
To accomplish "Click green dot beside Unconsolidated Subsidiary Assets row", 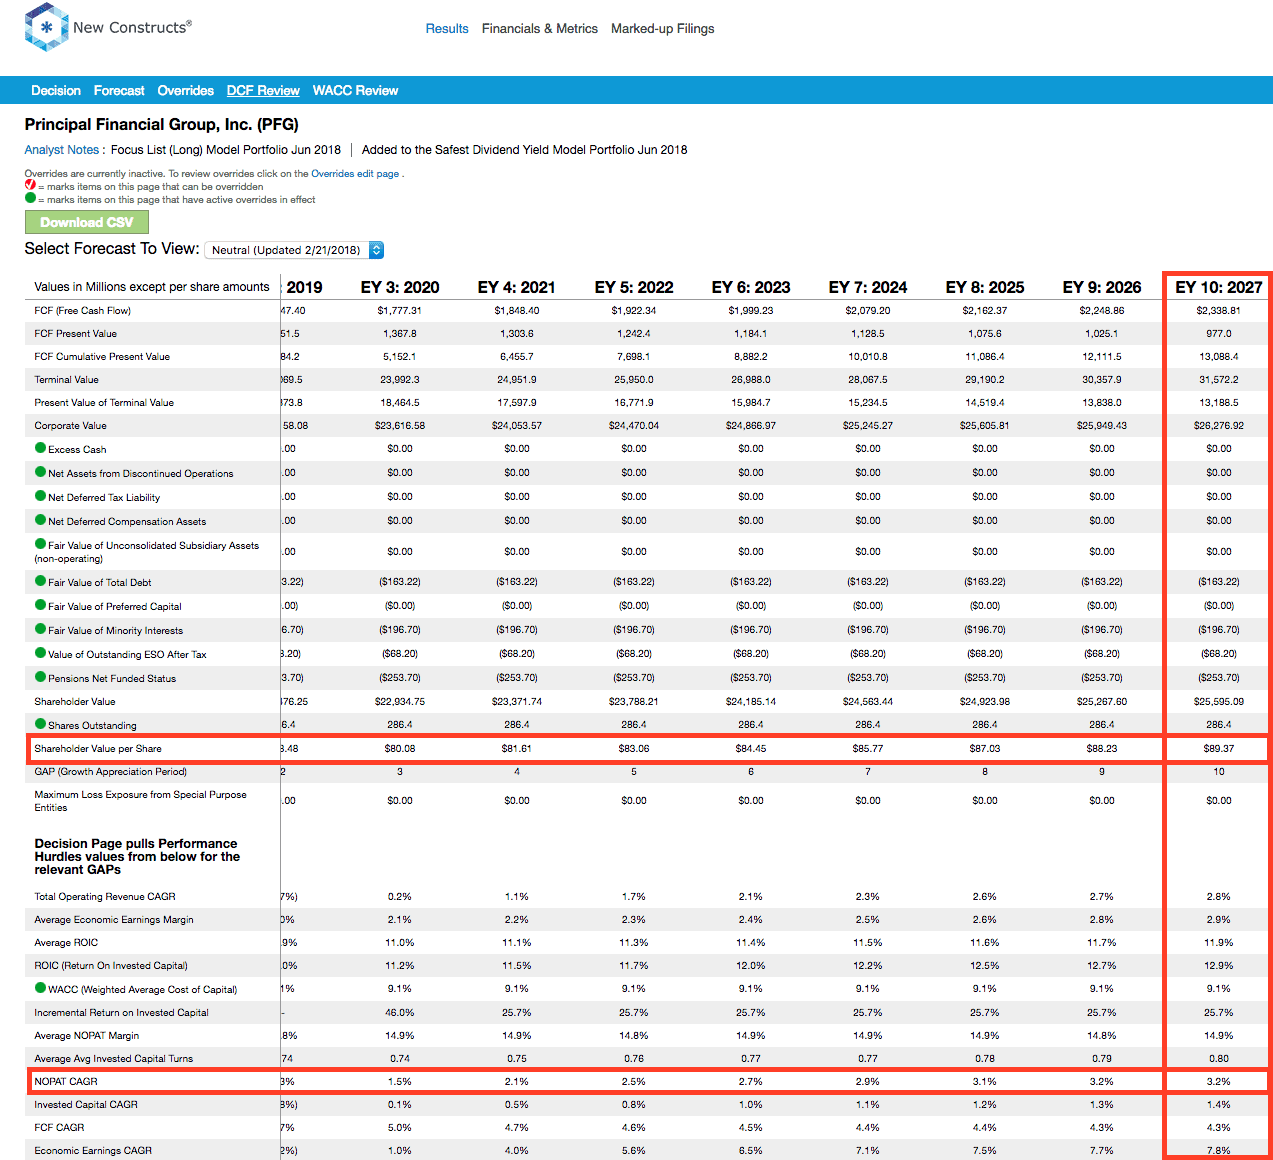I will tap(41, 544).
